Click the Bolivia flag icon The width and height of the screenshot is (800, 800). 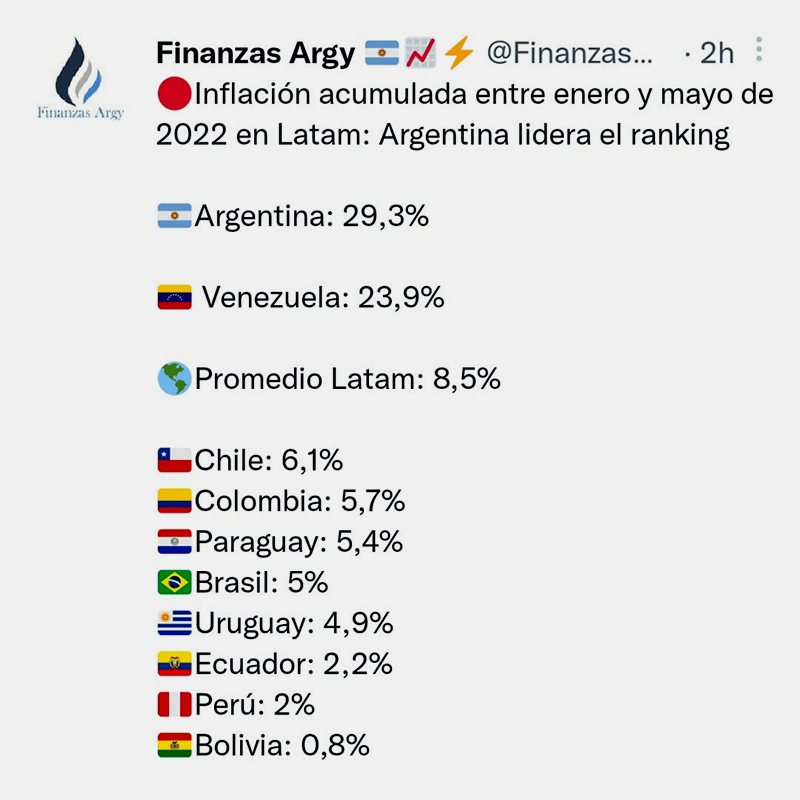pyautogui.click(x=175, y=745)
